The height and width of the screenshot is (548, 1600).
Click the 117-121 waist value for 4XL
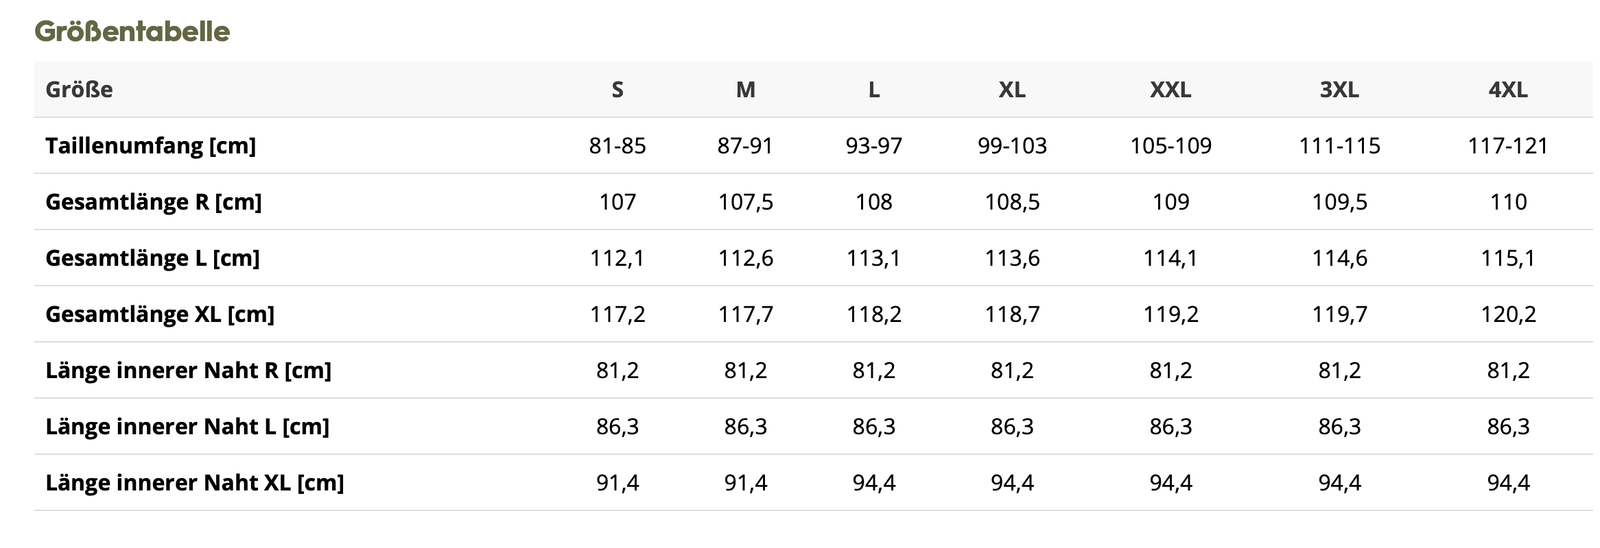[x=1507, y=146]
